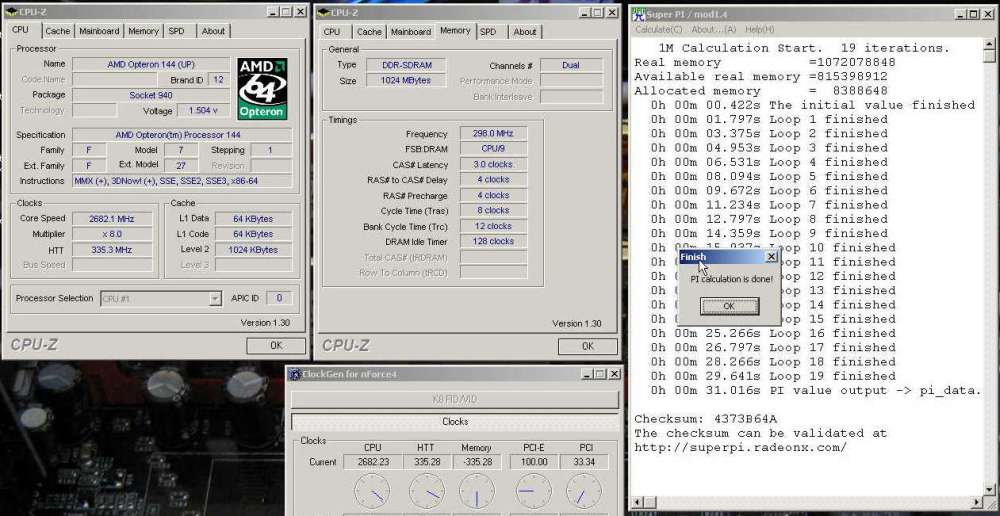Screen dimensions: 1000x516
Task: Close the Finish dialog with its X button
Action: coord(771,256)
